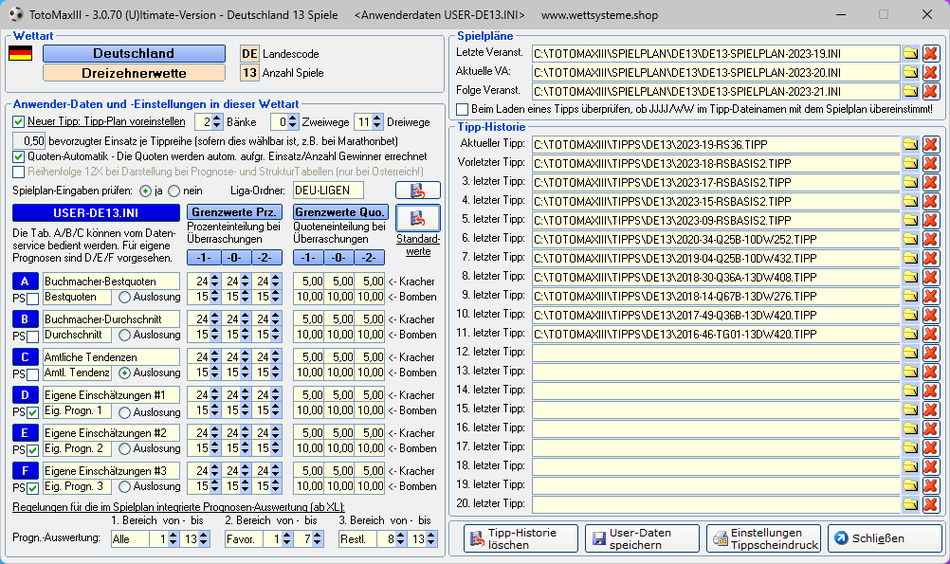The image size is (950, 564).
Task: Browse folder for 15. letzter Tipp
Action: coord(910,409)
